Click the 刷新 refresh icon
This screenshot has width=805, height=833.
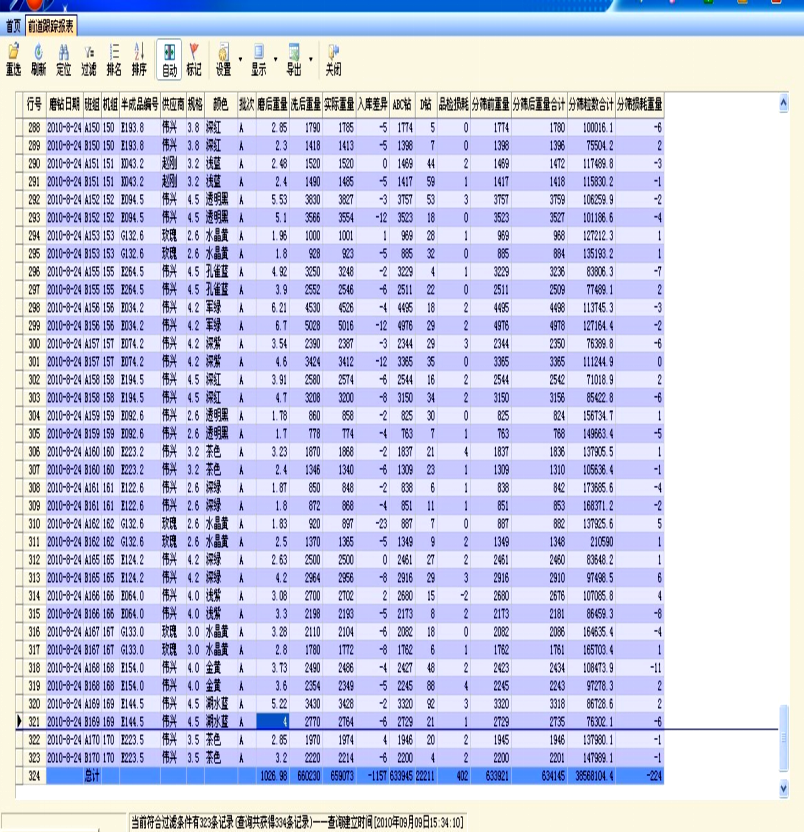pyautogui.click(x=38, y=59)
